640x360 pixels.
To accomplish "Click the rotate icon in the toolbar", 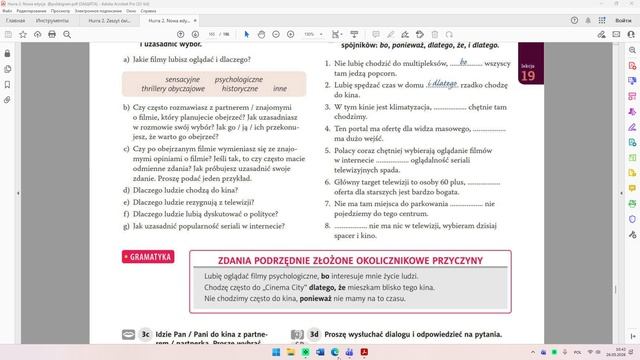I will point(449,35).
